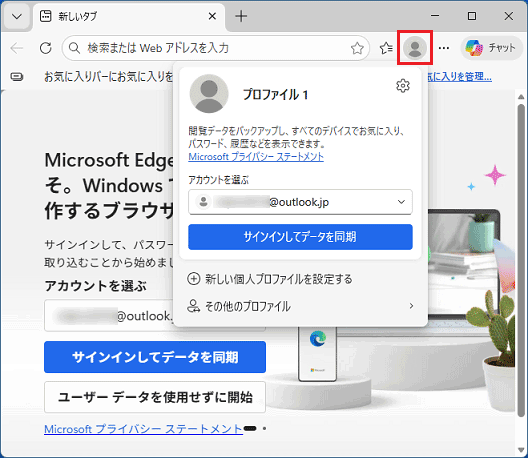528x458 pixels.
Task: Go back with the back arrow
Action: pos(17,48)
